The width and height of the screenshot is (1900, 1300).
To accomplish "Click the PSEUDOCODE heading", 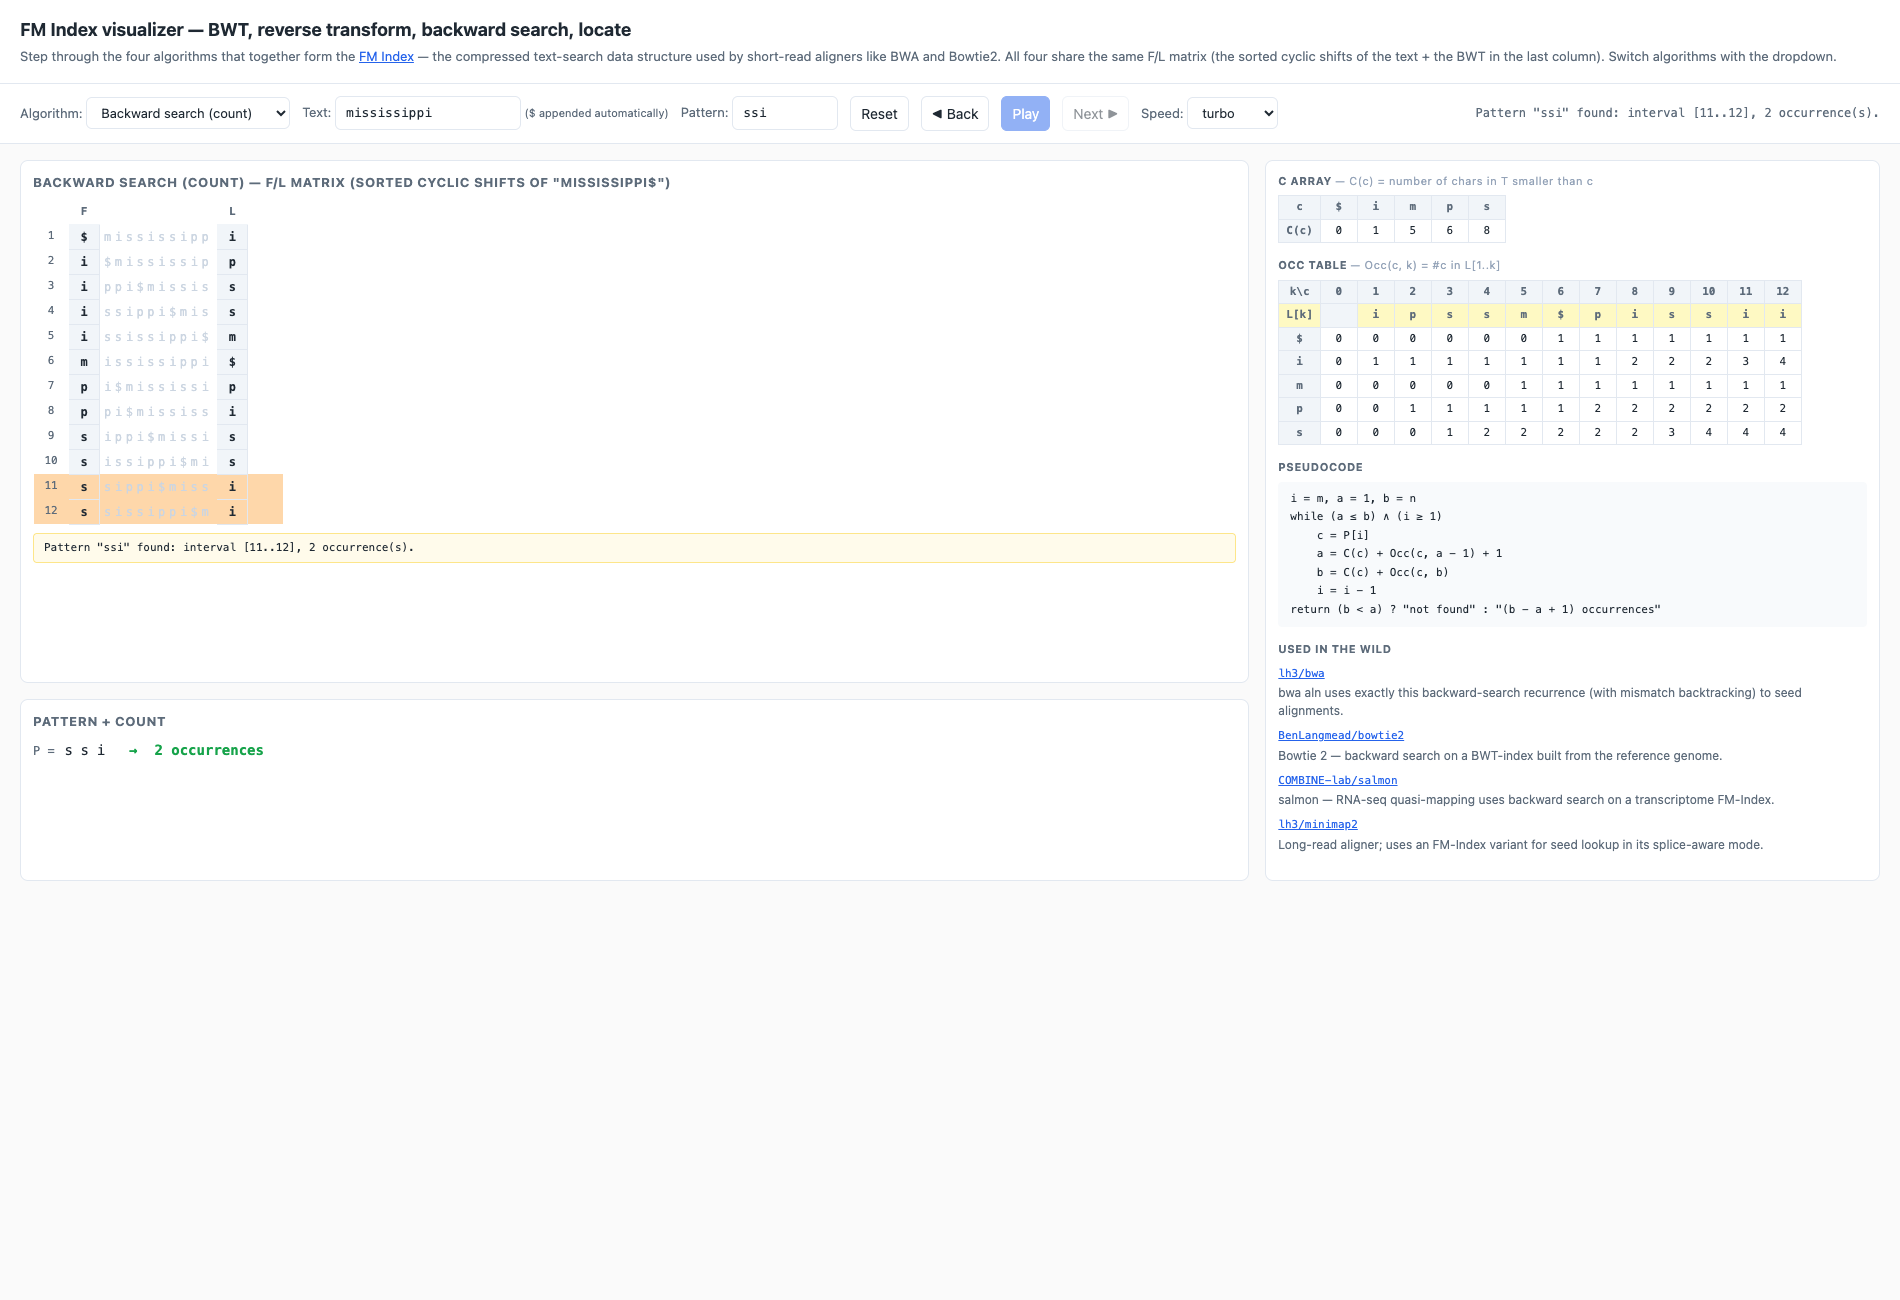I will (1320, 468).
